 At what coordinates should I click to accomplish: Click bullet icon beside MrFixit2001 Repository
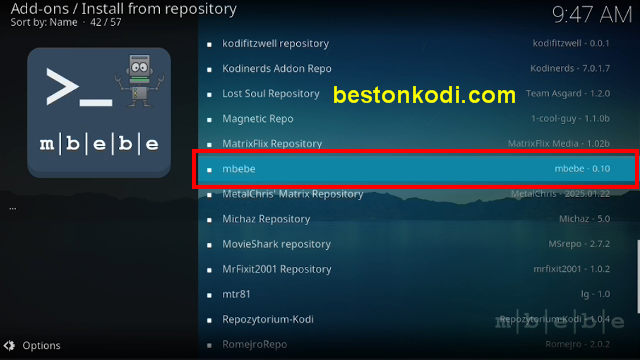click(209, 270)
